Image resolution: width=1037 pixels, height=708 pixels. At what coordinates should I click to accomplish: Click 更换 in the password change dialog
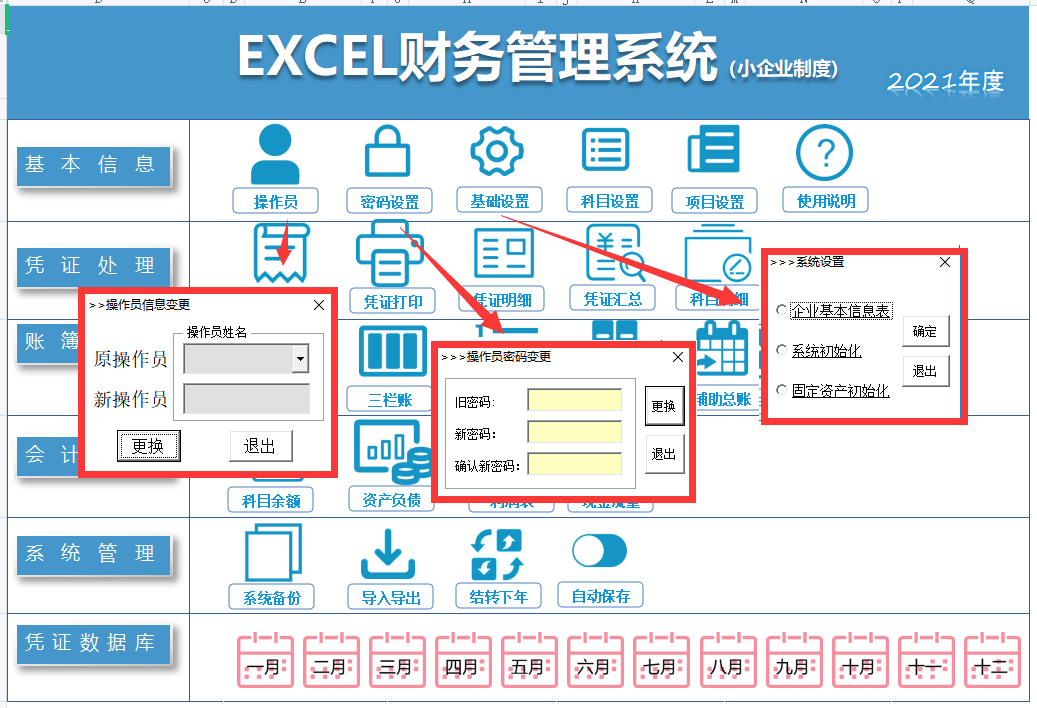(665, 407)
